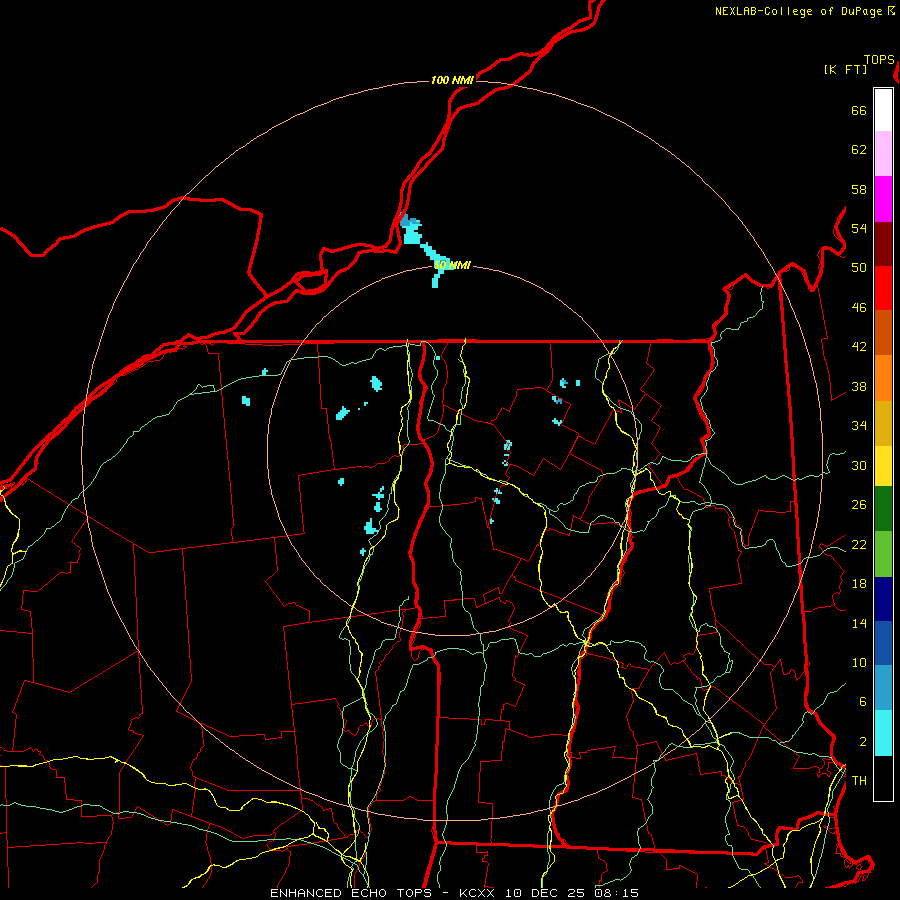Click the "10 DEC 25 08:15" timestamp
The width and height of the screenshot is (900, 900).
[572, 893]
